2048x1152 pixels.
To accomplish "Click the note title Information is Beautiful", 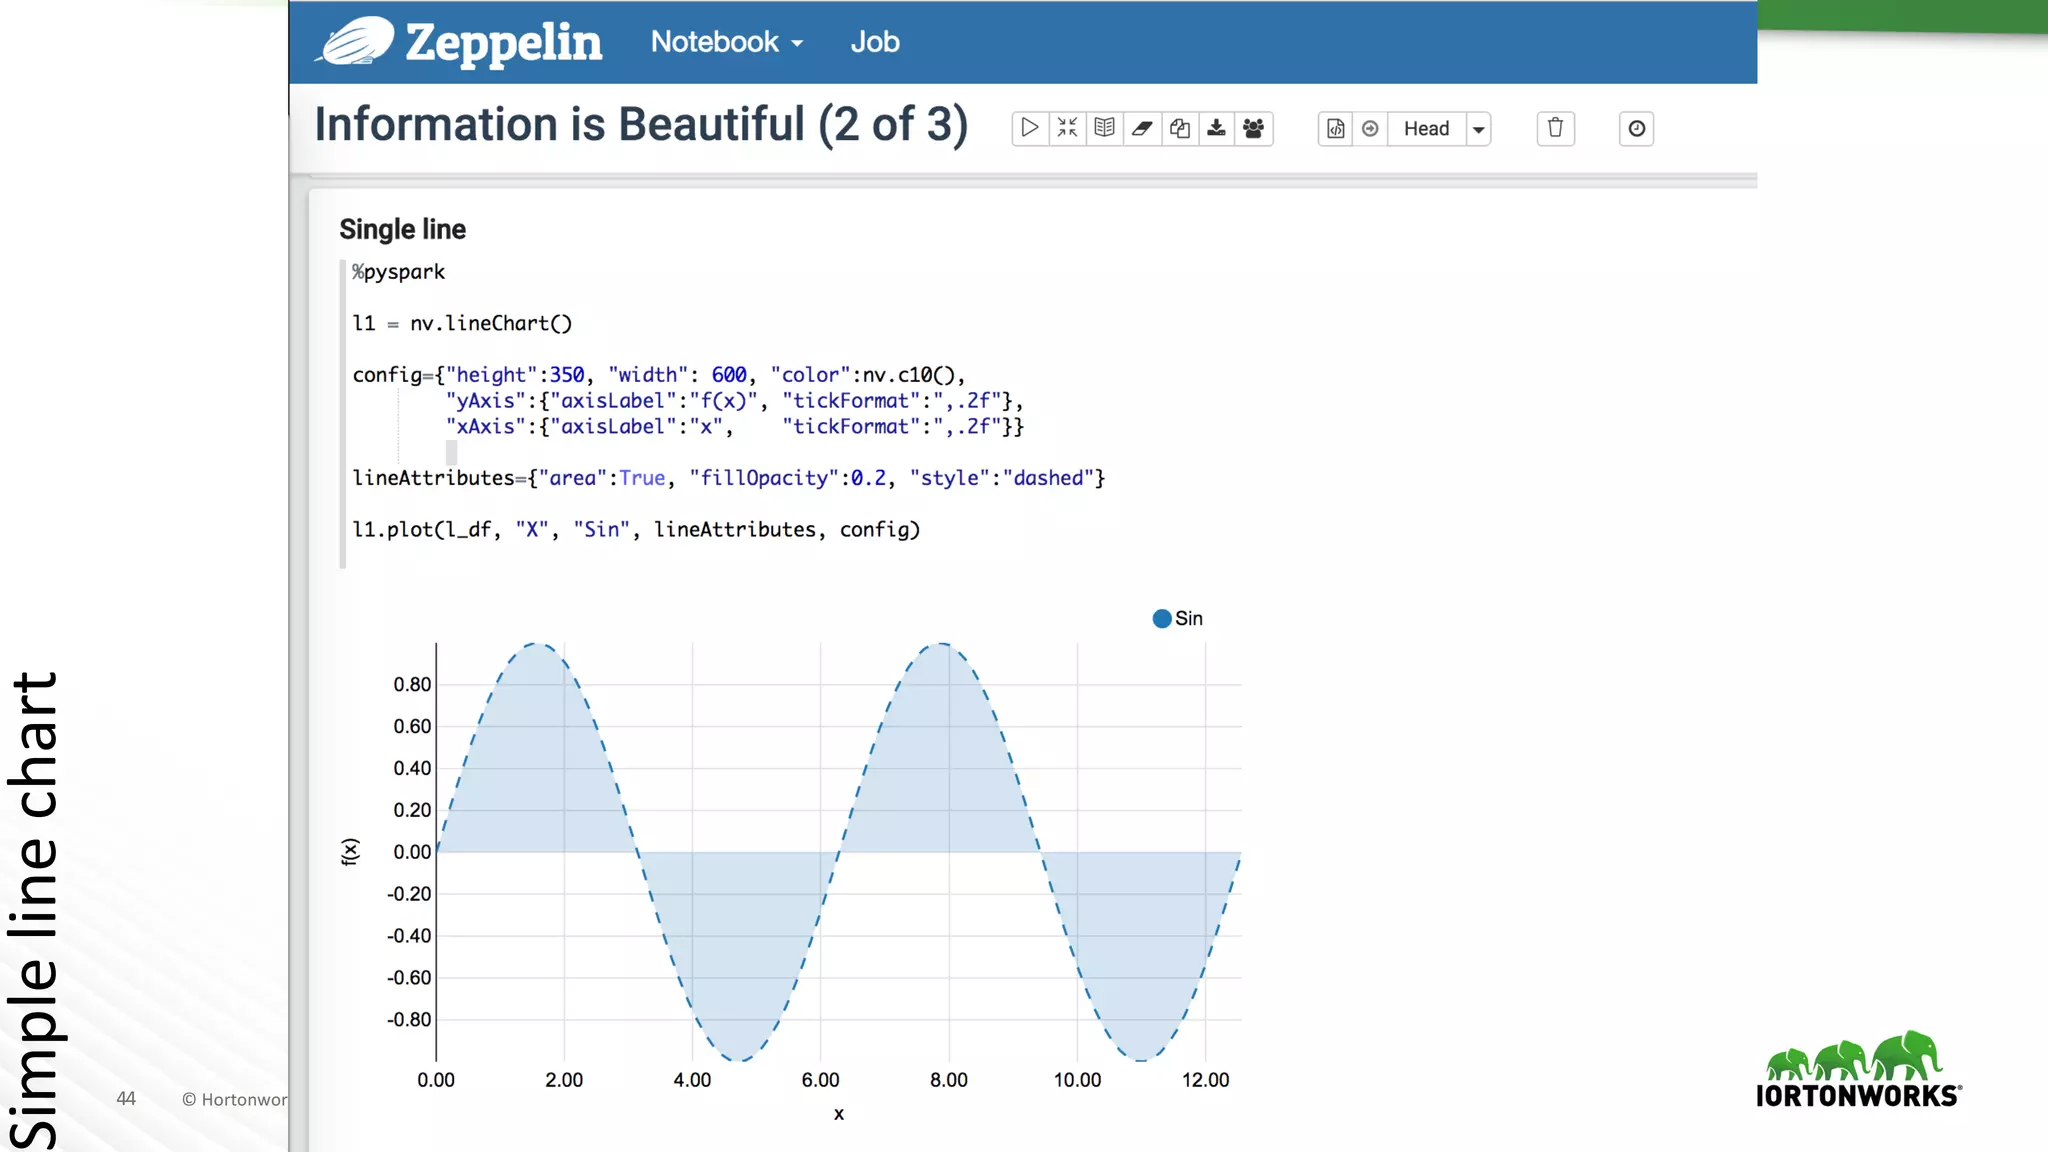I will pos(641,125).
